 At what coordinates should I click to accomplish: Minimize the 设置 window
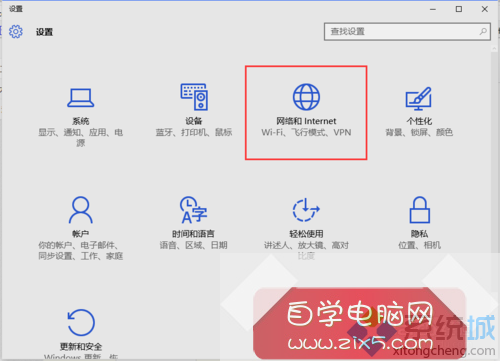433,9
